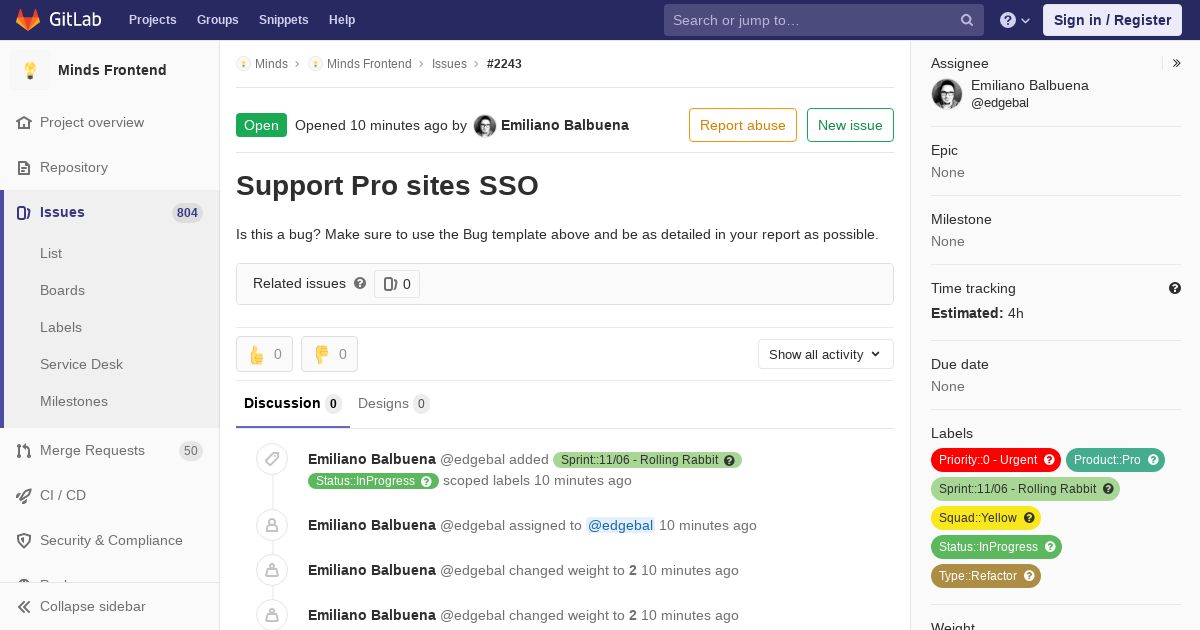Open the Help question-mark menu

click(1015, 20)
